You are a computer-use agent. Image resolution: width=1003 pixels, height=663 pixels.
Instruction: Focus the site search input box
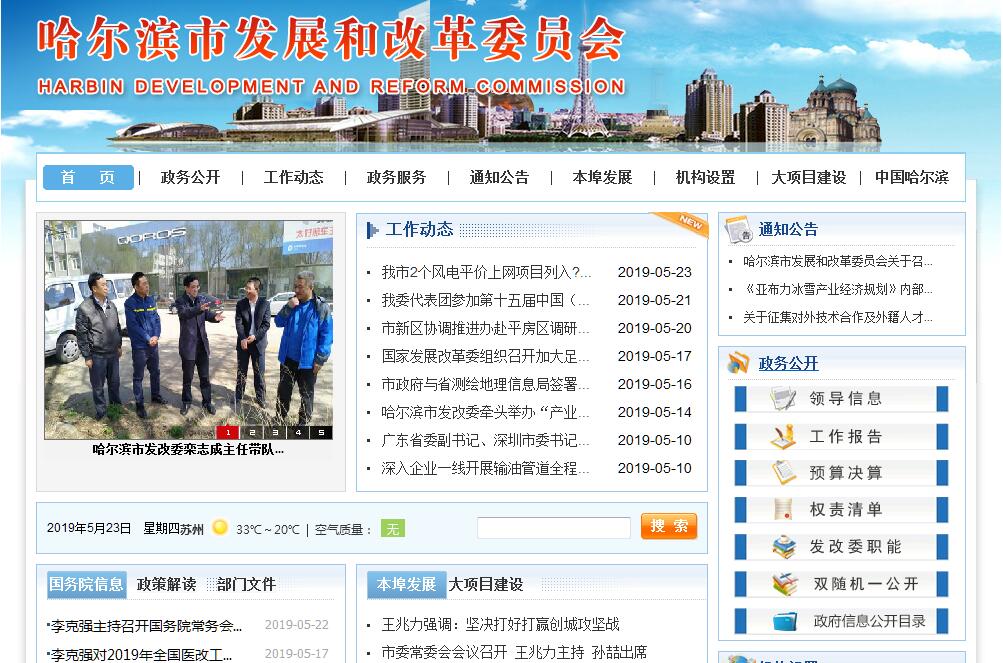(x=554, y=528)
